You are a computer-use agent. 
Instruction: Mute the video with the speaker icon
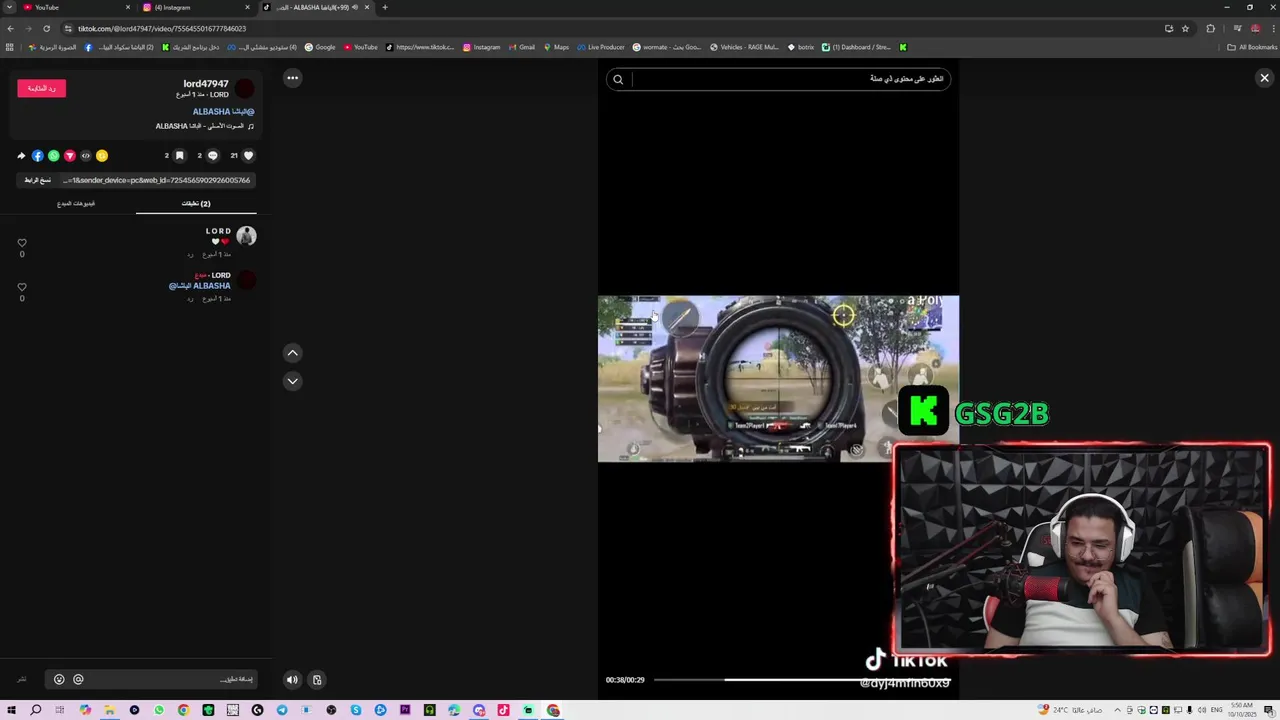click(292, 680)
